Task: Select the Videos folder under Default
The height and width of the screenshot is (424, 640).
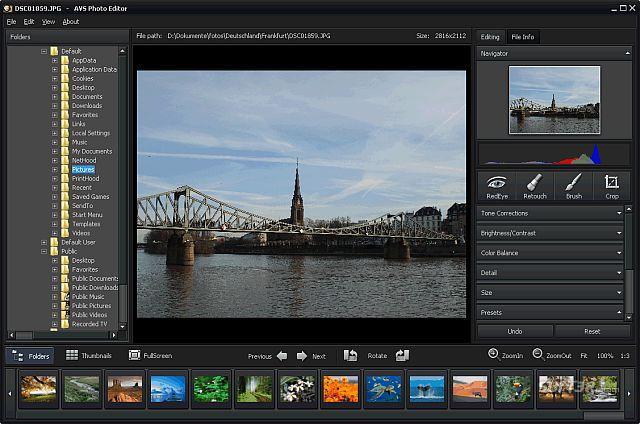Action: pyautogui.click(x=81, y=233)
